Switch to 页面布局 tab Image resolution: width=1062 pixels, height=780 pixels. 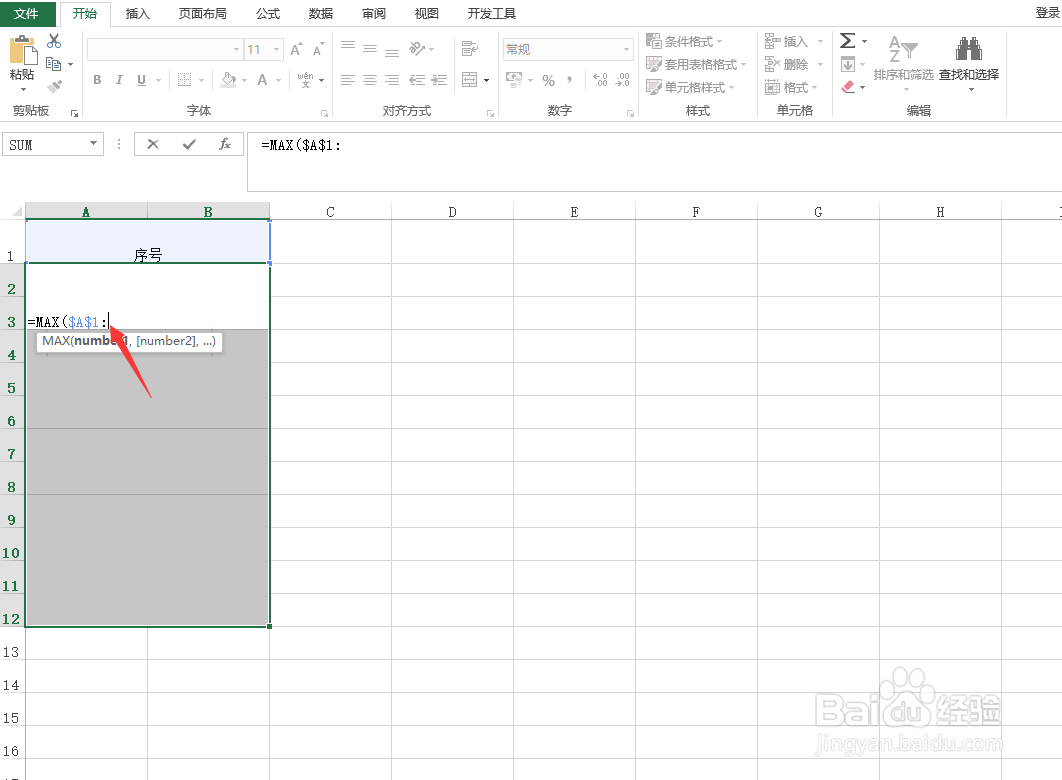203,14
